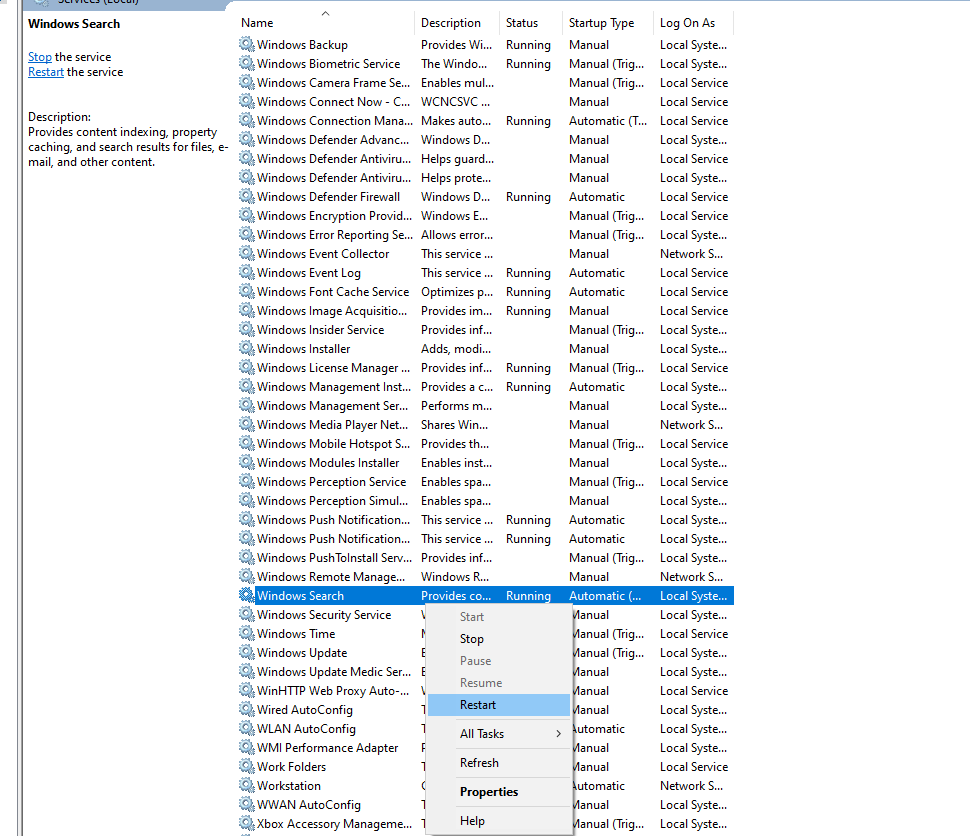
Task: Click the gear icon beside Windows Connection Manager
Action: pos(247,120)
